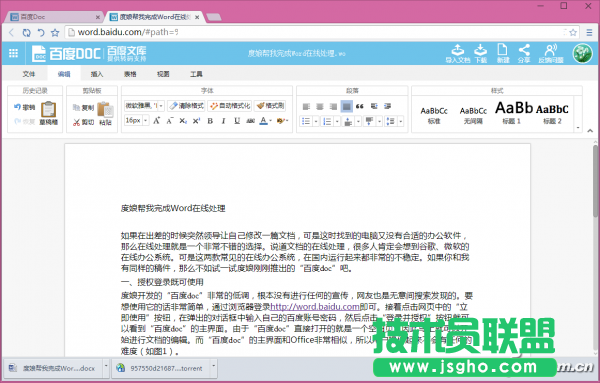This screenshot has height=383, width=600.
Task: Open feedback (反馈问题) icon
Action: point(551,54)
